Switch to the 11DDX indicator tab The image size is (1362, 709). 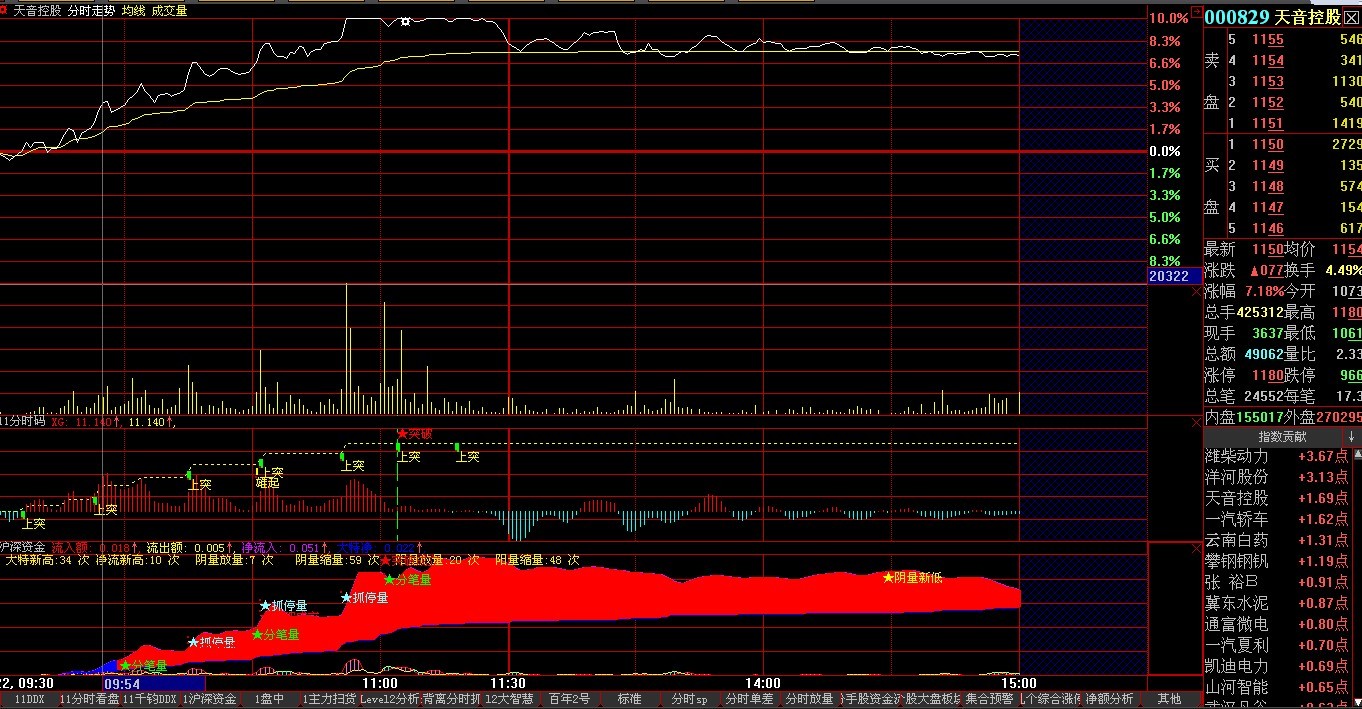[29, 699]
